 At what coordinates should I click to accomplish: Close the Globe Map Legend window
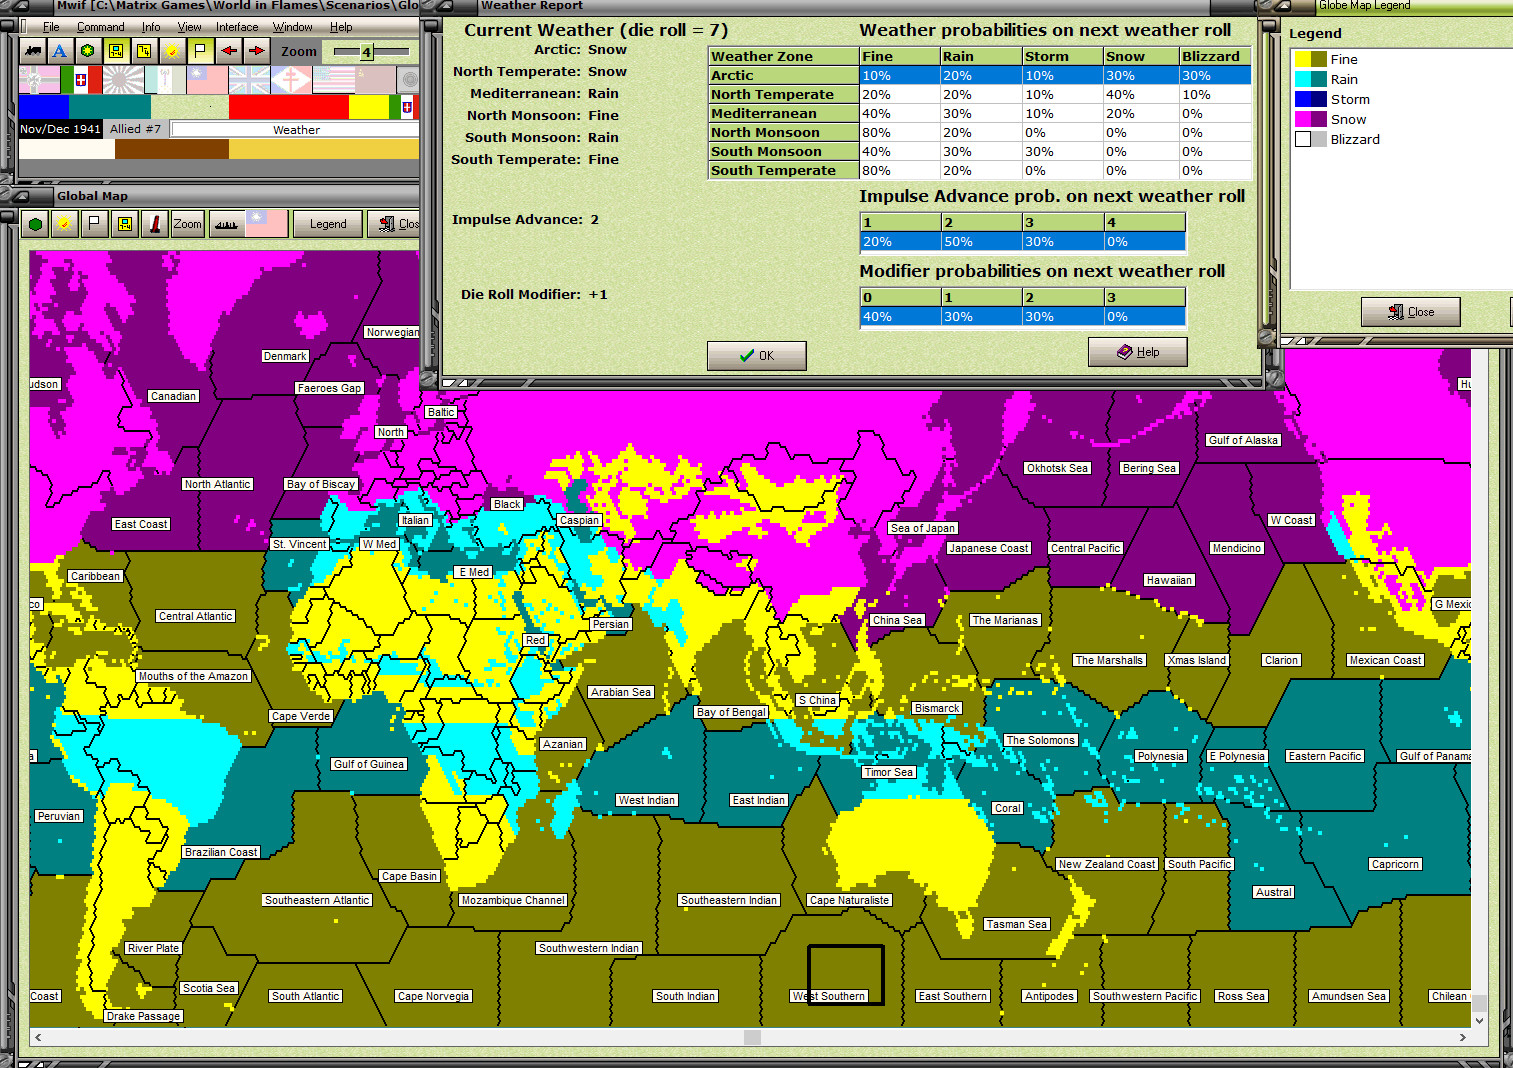pos(1411,312)
